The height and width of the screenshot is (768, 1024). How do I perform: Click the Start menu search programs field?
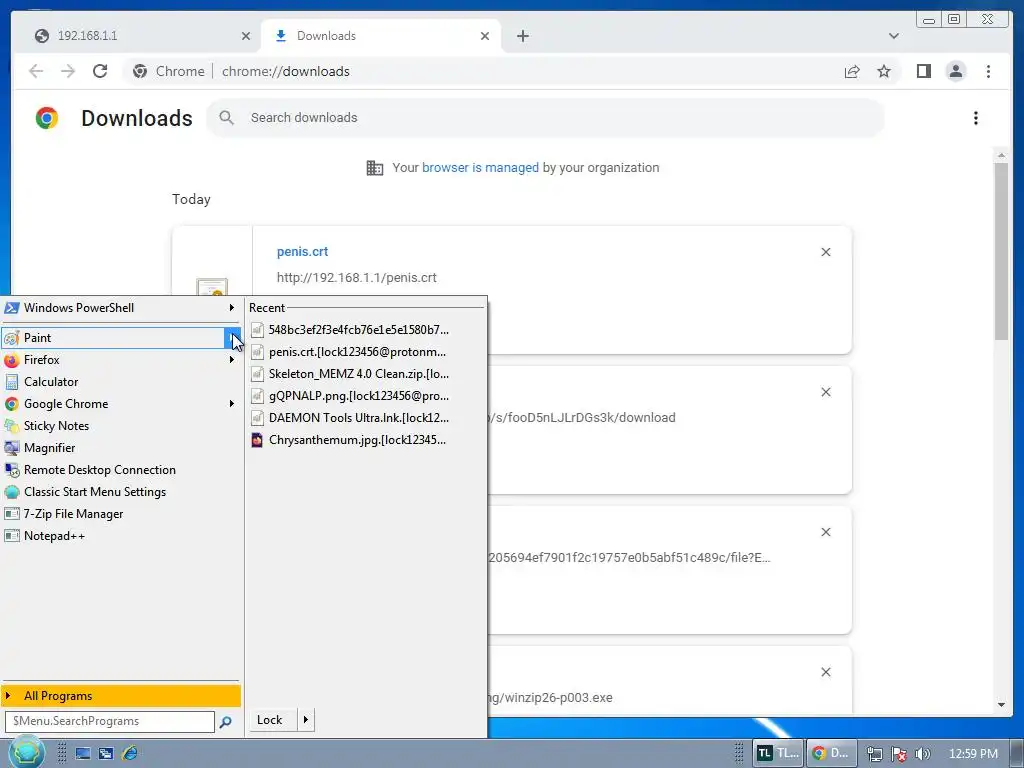[110, 721]
